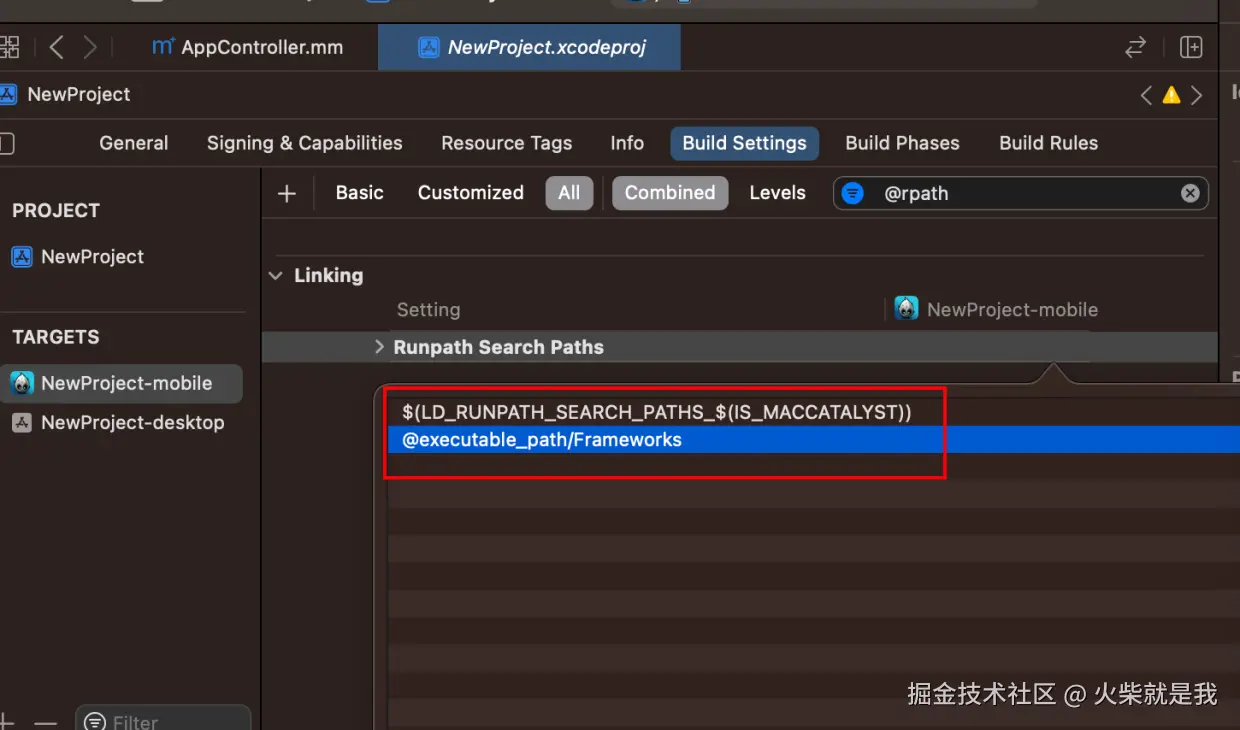The width and height of the screenshot is (1240, 730).
Task: Click NewProject breadcrumb title
Action: pyautogui.click(x=79, y=95)
